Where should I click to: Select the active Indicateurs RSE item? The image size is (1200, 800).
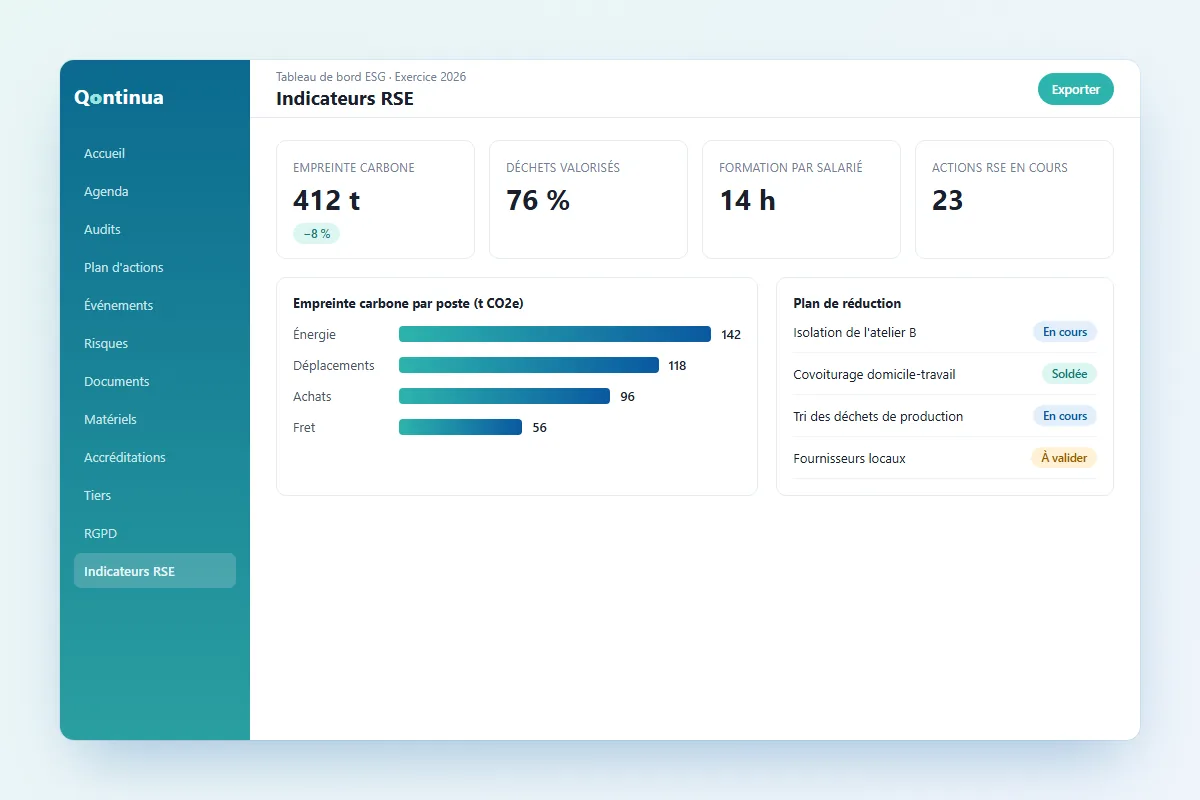tap(155, 571)
